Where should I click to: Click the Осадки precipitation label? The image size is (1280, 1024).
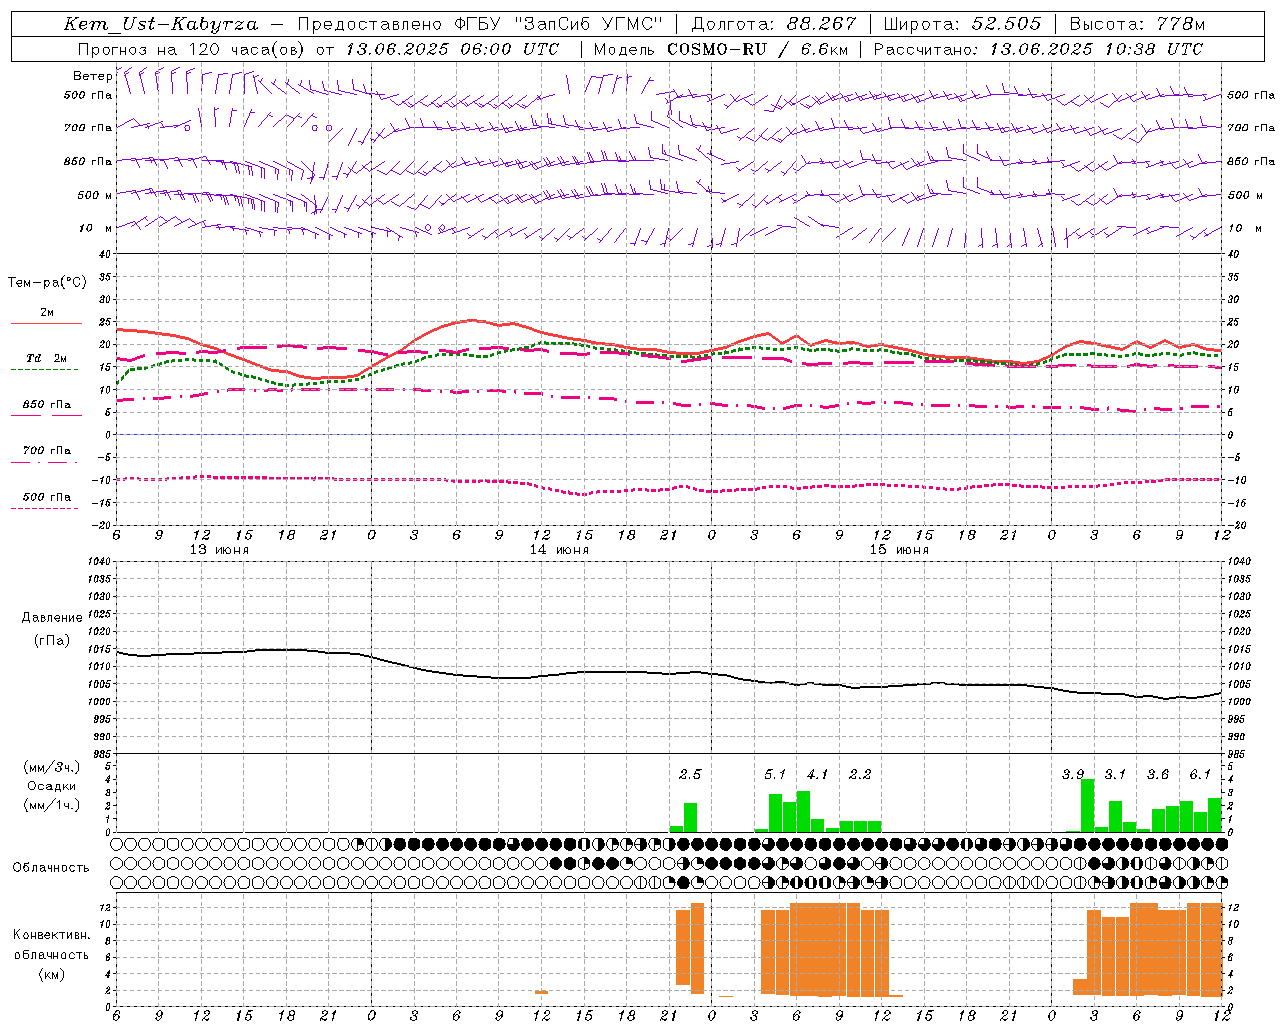pyautogui.click(x=51, y=786)
